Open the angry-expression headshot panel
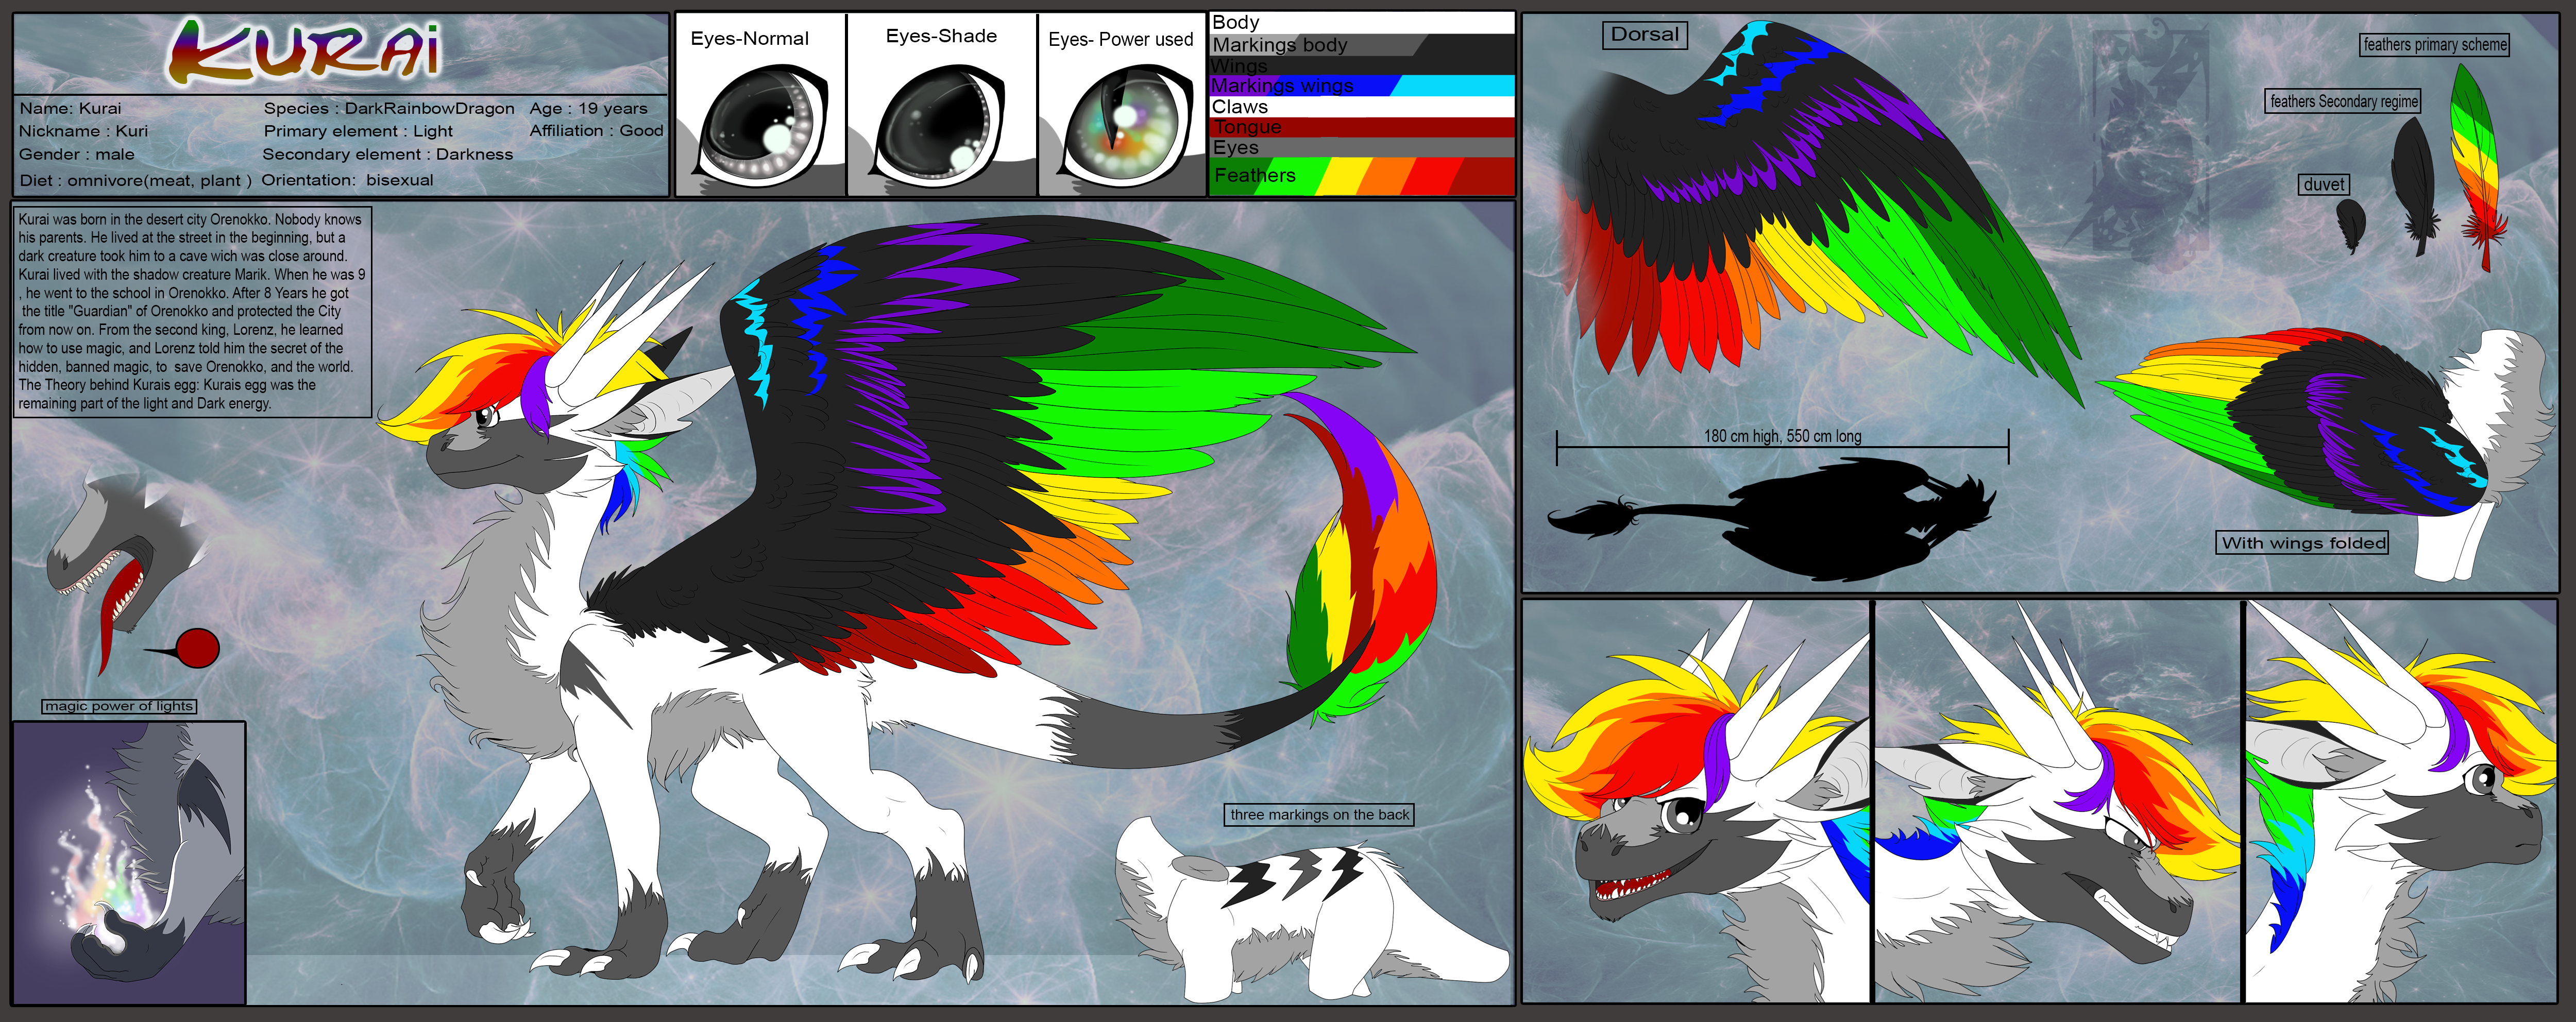This screenshot has width=2576, height=1022. coord(2057,802)
